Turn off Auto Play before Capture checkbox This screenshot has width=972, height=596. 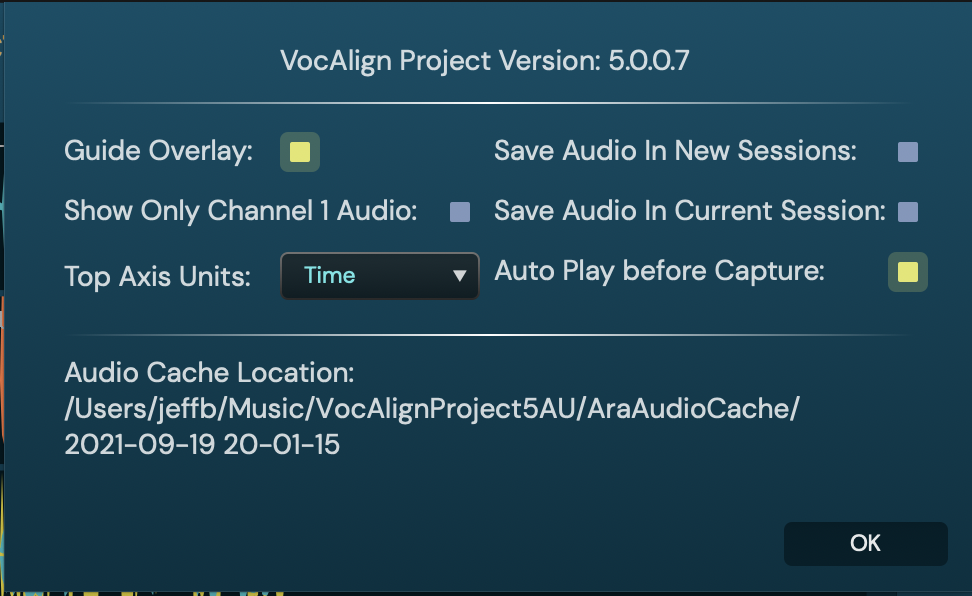pyautogui.click(x=907, y=272)
